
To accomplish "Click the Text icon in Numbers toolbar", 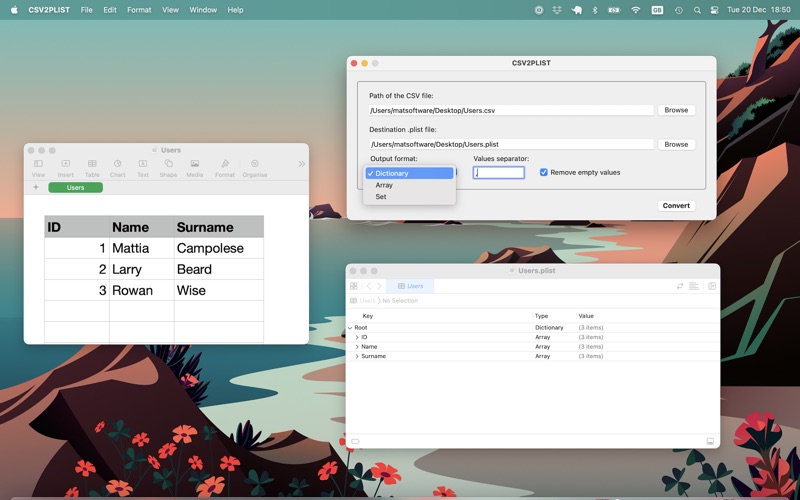I will coord(143,164).
